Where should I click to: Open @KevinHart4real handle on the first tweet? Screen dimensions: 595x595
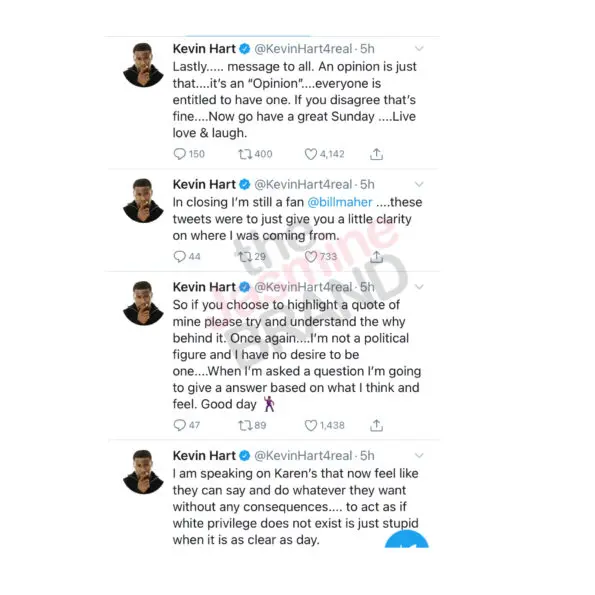click(303, 49)
